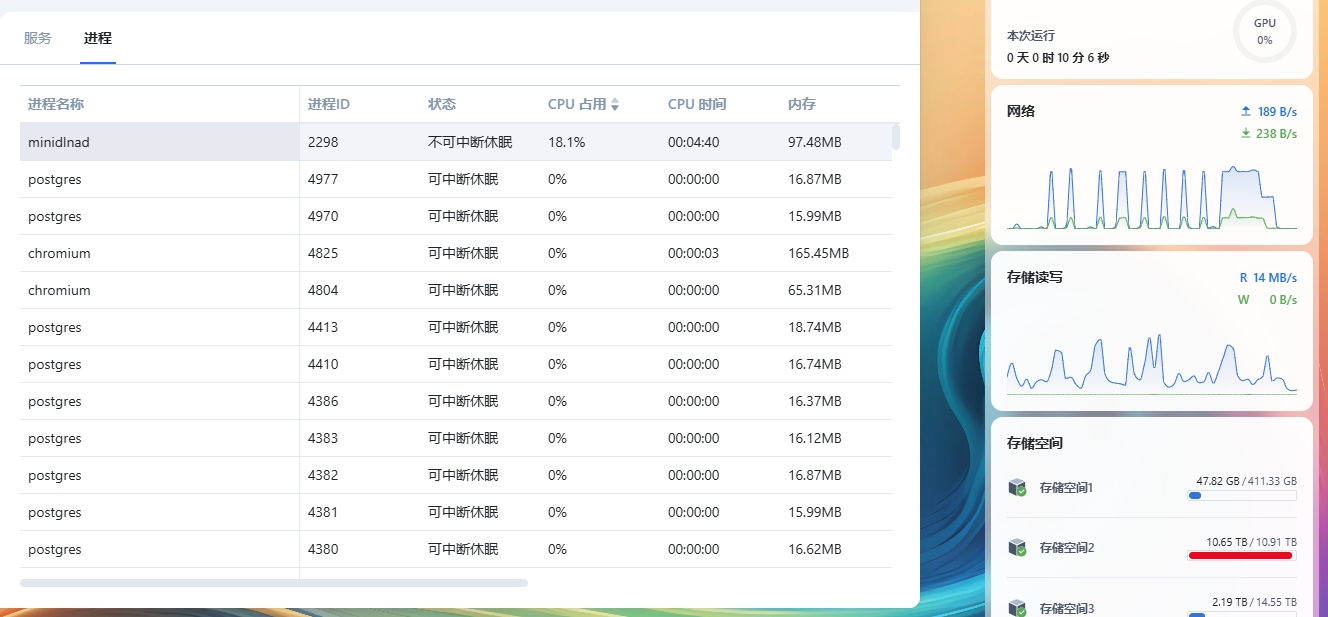This screenshot has height=617, width=1328.
Task: Open the 网络 widget title
Action: (x=1021, y=111)
